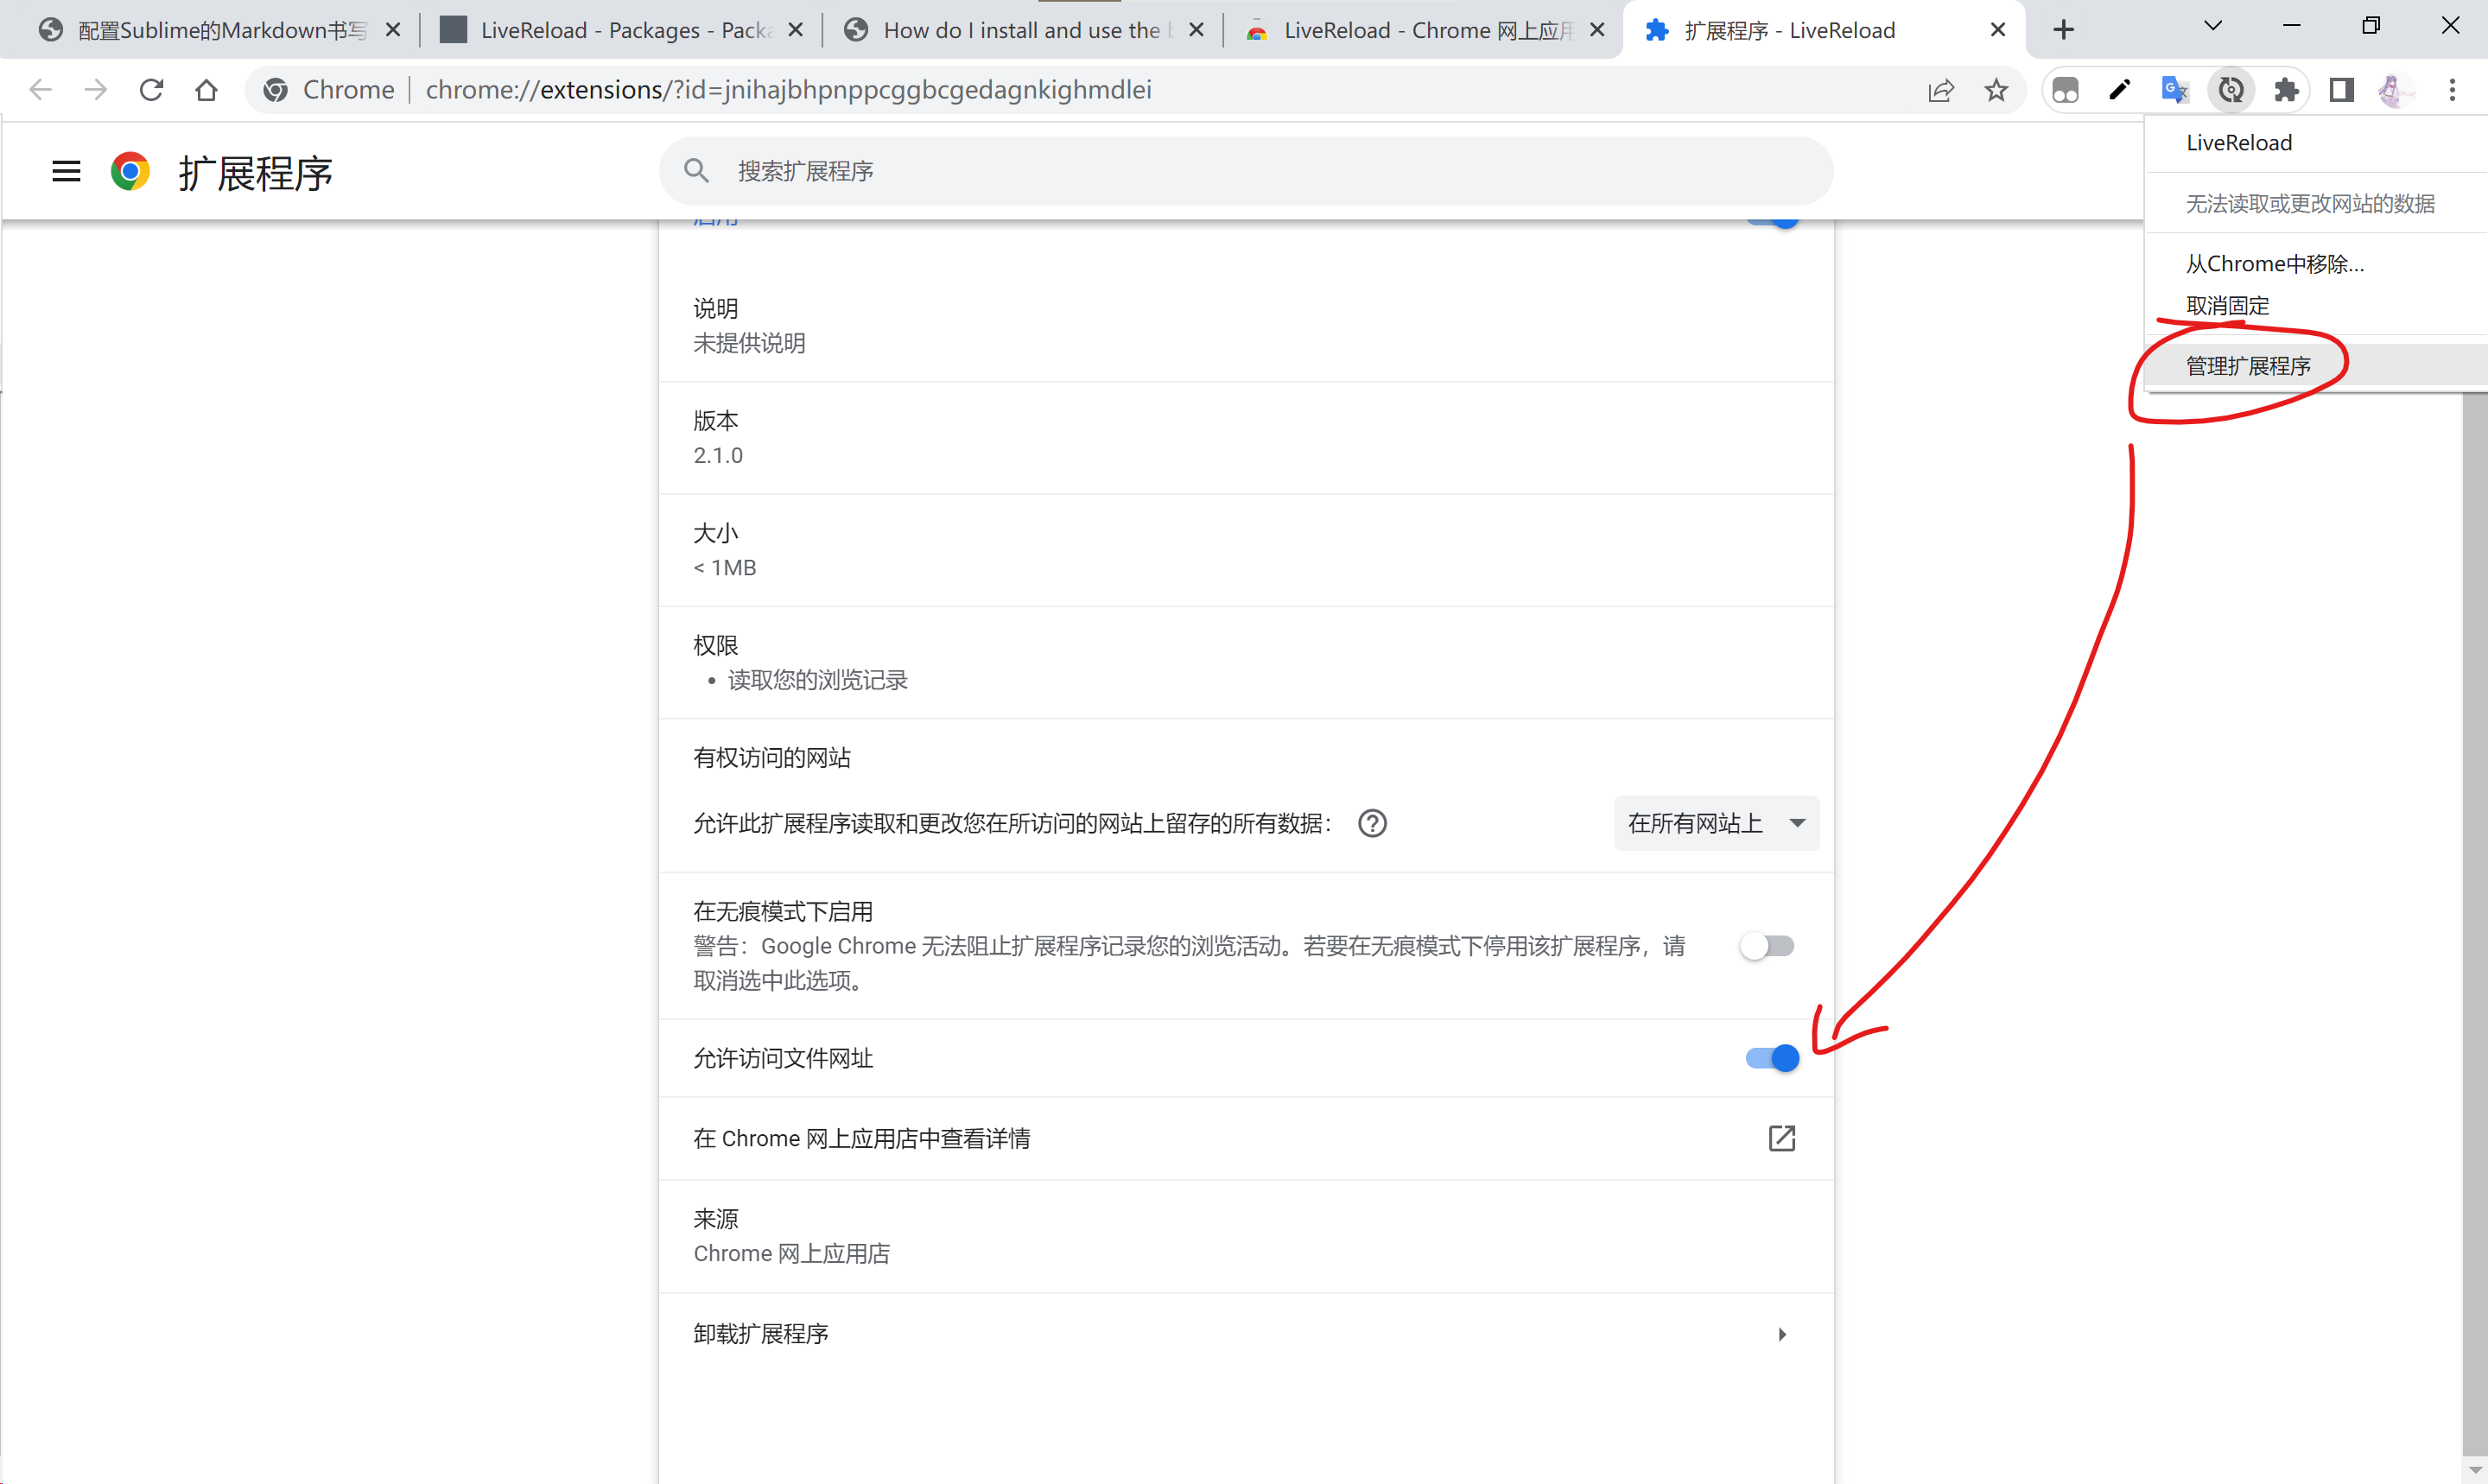Reload the current page

tap(151, 90)
